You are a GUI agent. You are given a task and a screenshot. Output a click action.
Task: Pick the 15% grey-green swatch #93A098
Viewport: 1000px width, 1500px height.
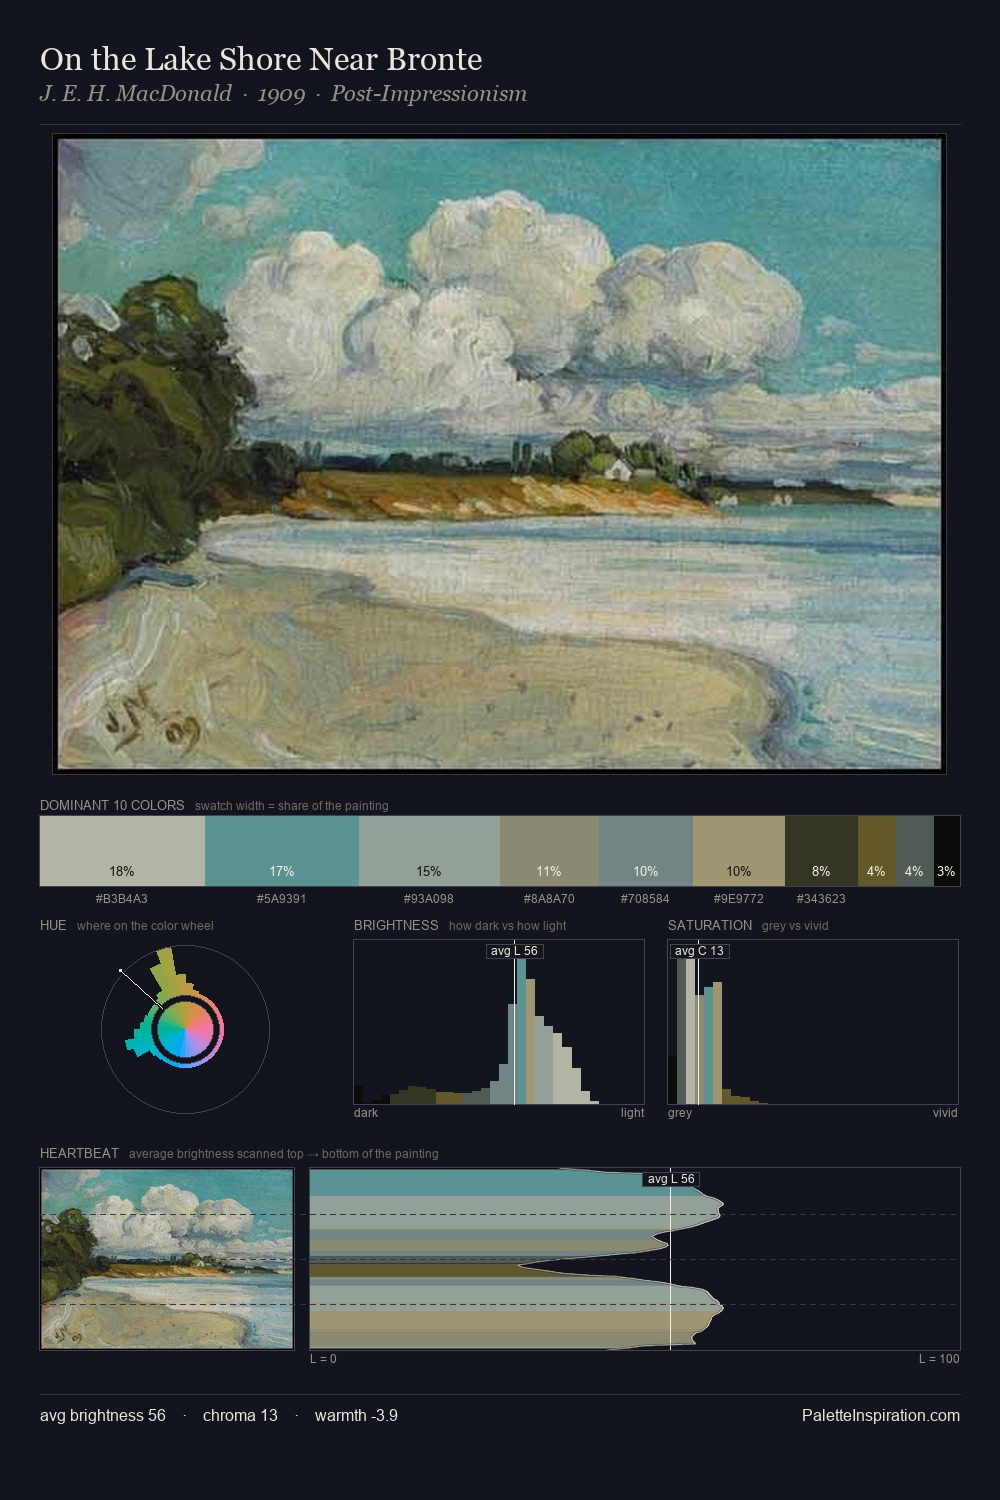[429, 851]
